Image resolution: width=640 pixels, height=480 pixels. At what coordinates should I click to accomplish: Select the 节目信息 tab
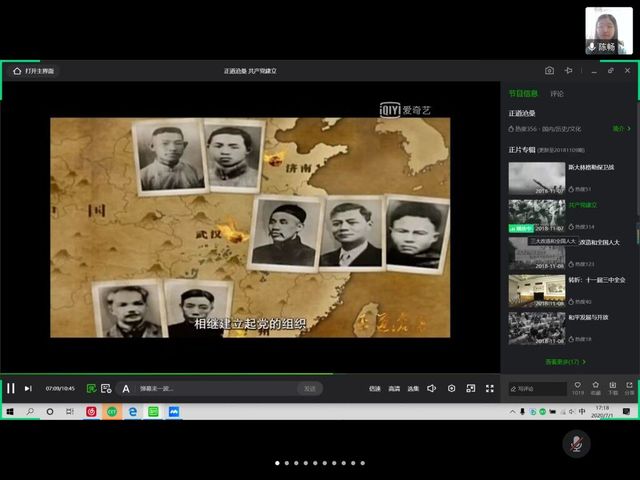[x=523, y=94]
